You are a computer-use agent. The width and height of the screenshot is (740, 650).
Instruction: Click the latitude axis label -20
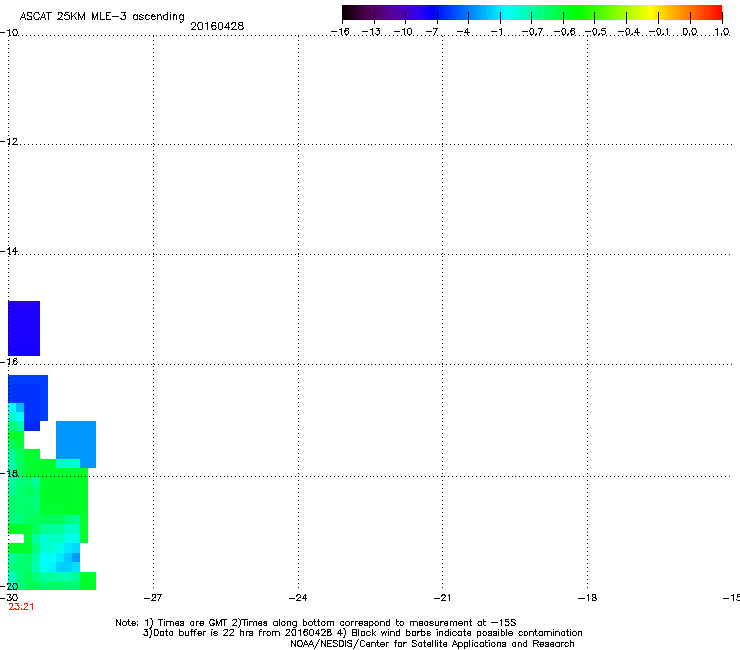pos(9,586)
